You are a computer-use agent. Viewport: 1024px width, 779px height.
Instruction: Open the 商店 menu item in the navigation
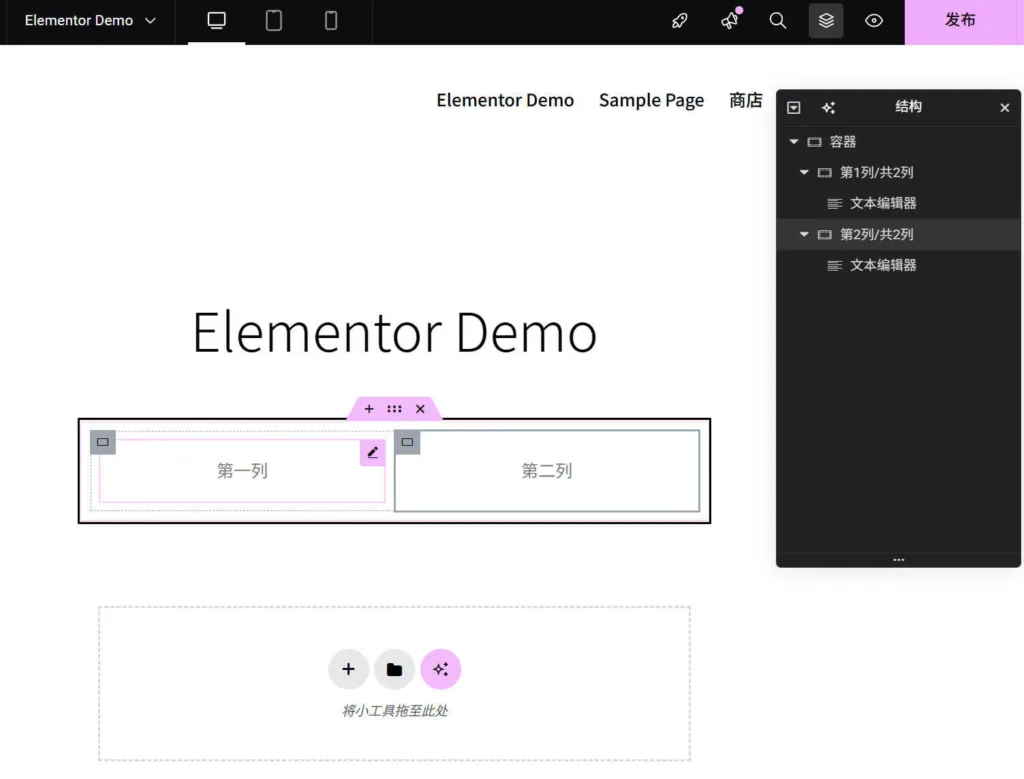tap(745, 100)
